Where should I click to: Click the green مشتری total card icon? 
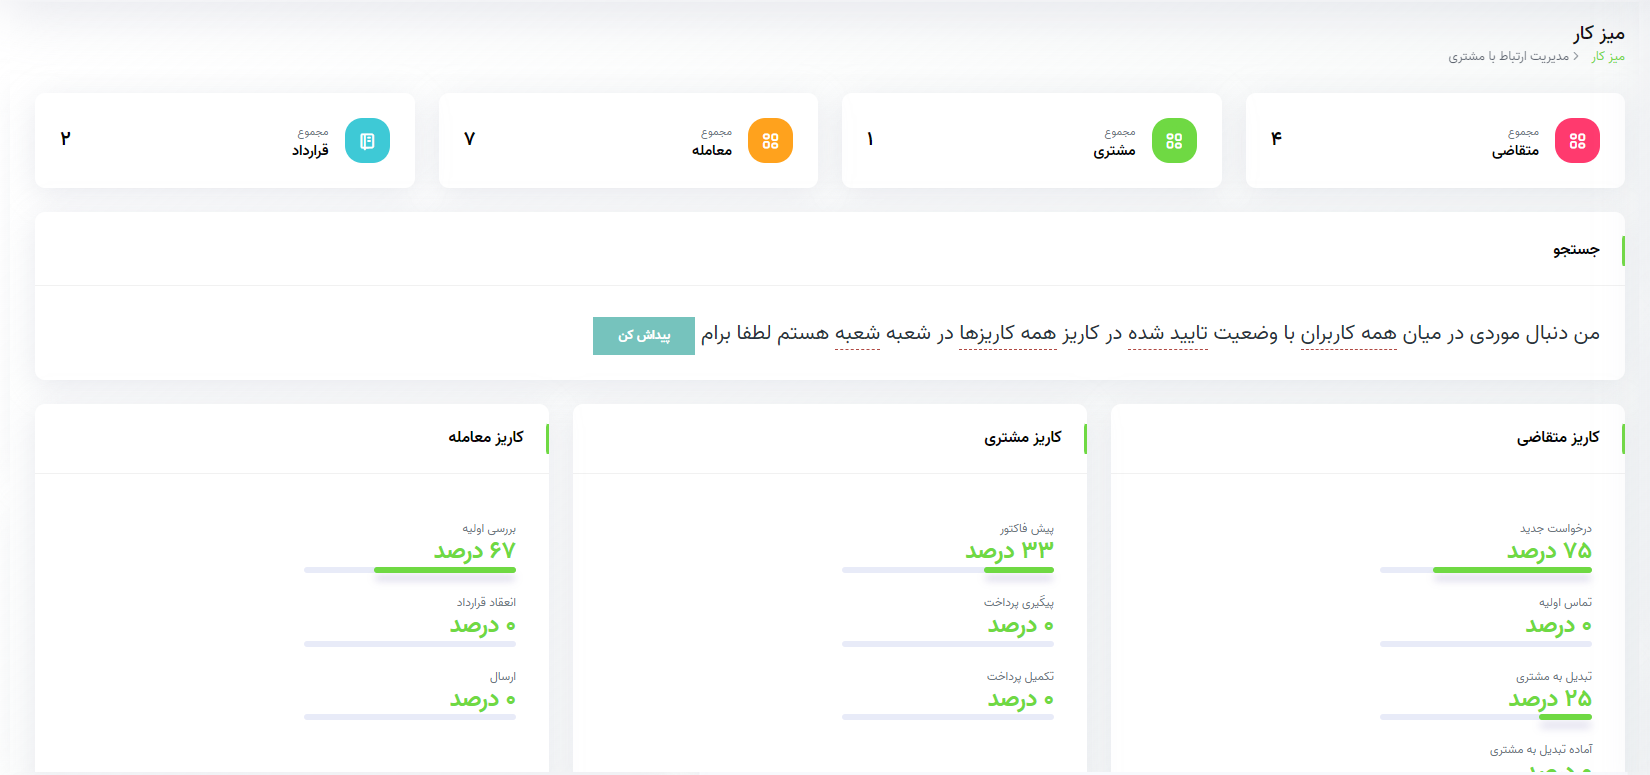point(1174,141)
